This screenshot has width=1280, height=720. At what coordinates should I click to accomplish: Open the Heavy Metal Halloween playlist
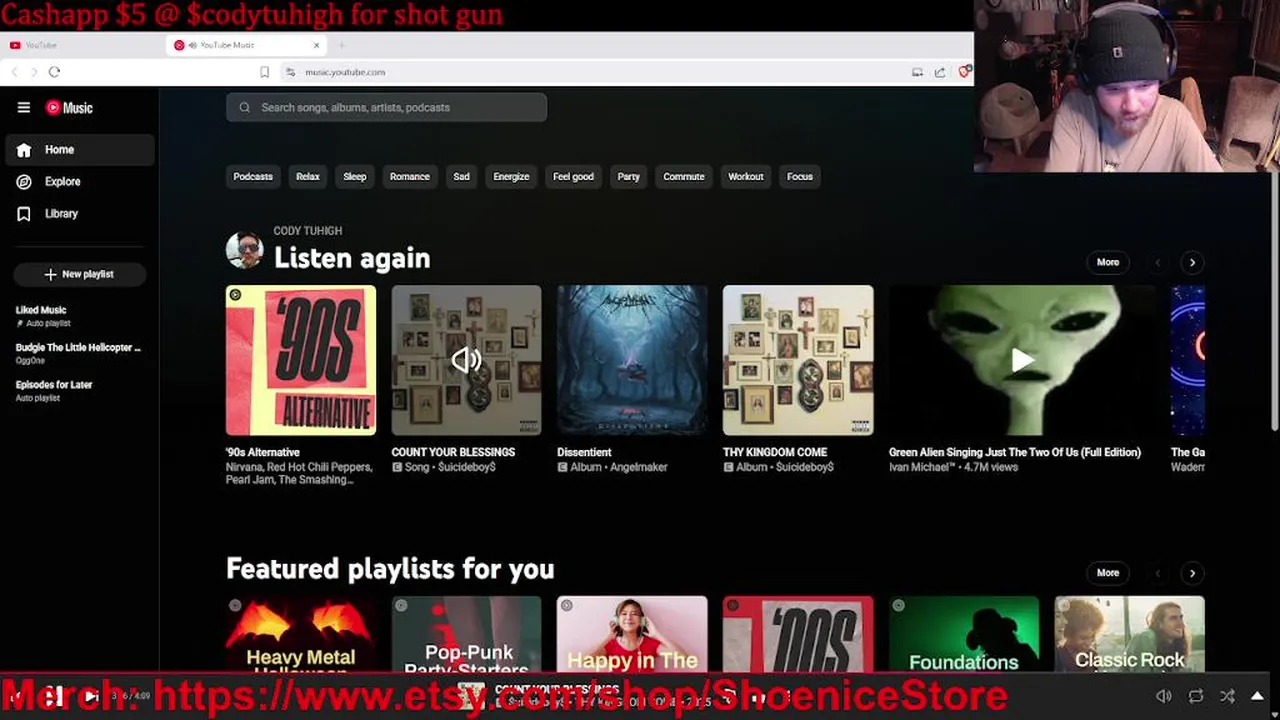(x=301, y=635)
